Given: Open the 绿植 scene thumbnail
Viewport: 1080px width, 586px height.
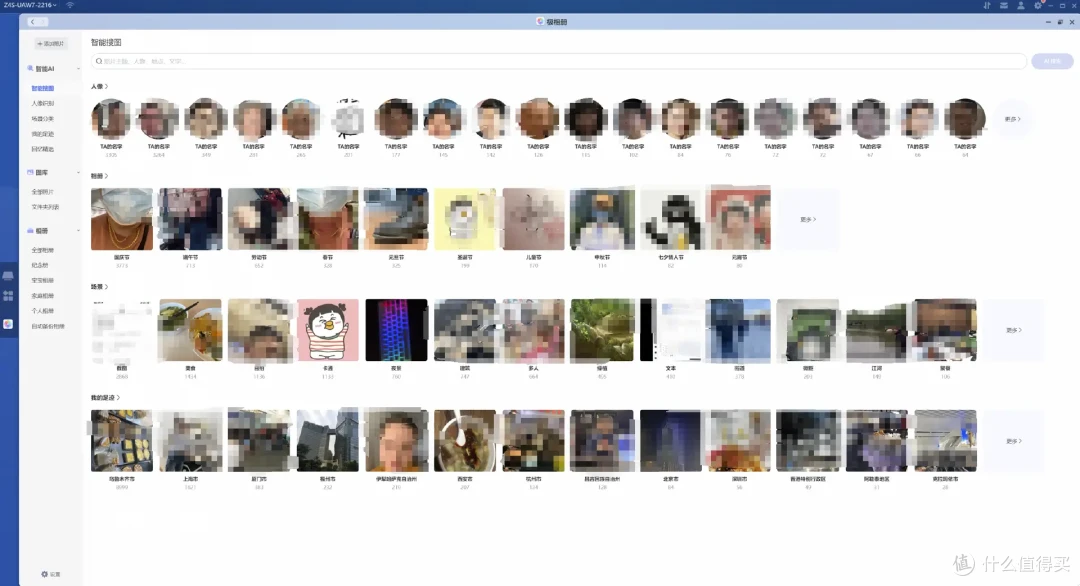Looking at the screenshot, I should point(602,330).
